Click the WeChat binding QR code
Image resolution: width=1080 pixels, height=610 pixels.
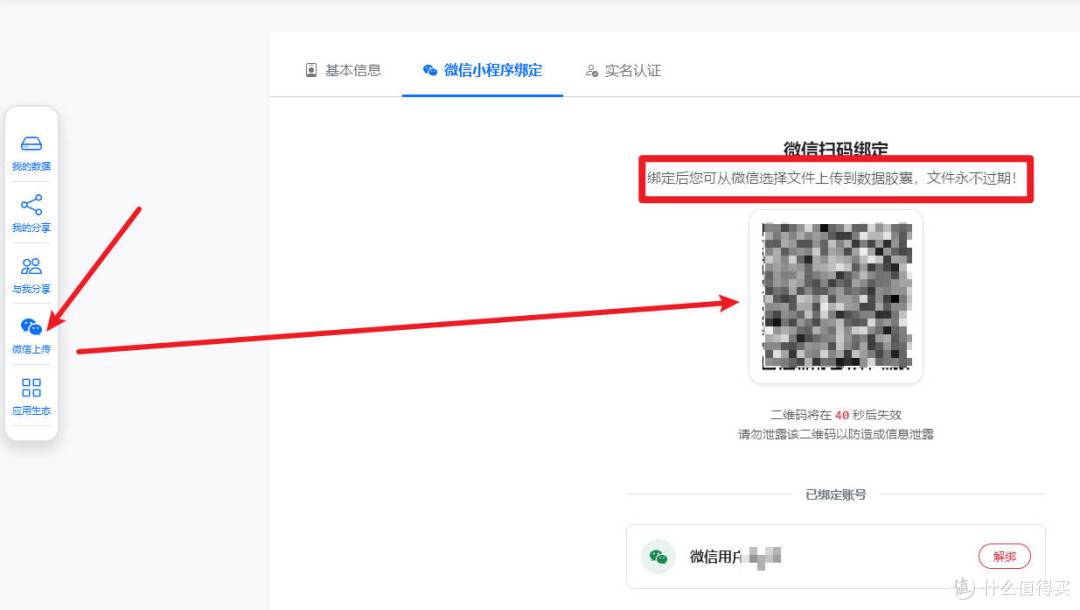click(x=835, y=296)
